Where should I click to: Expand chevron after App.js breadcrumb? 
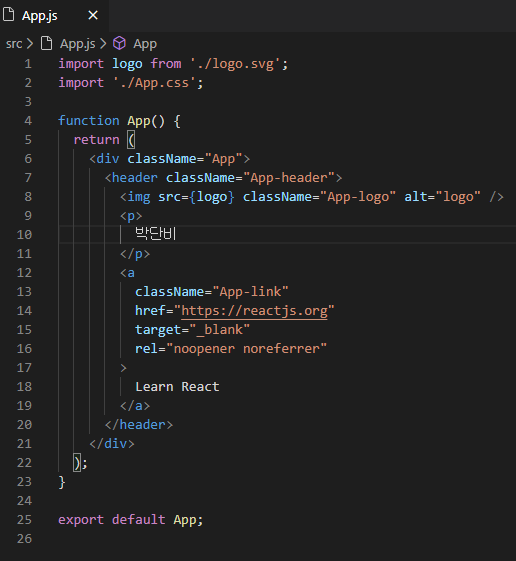[103, 44]
